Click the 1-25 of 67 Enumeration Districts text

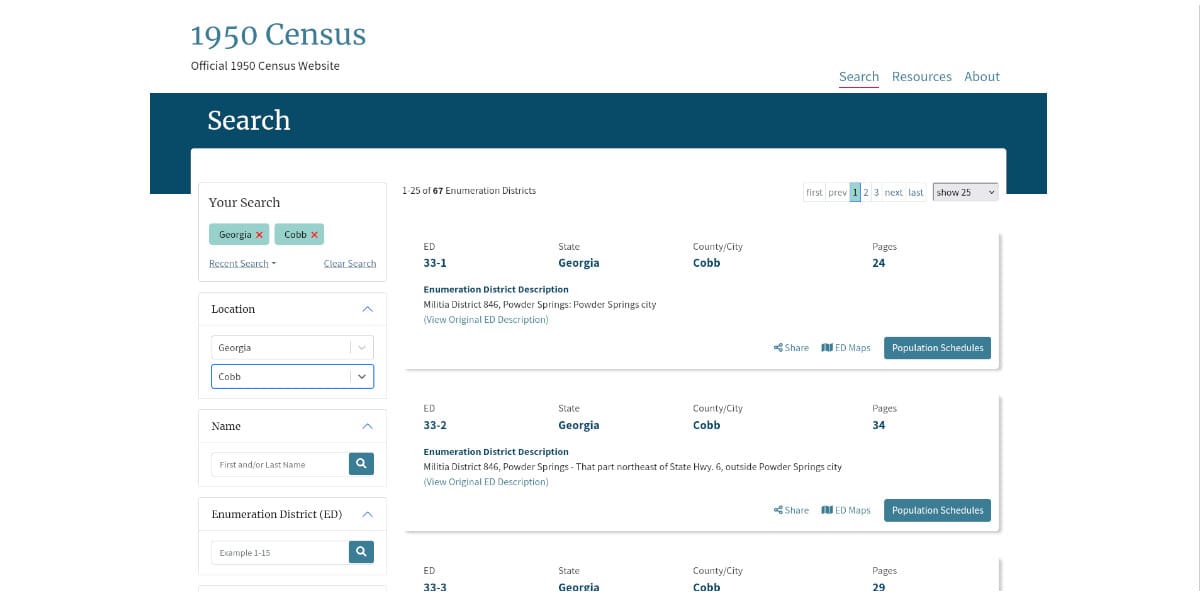(x=469, y=191)
